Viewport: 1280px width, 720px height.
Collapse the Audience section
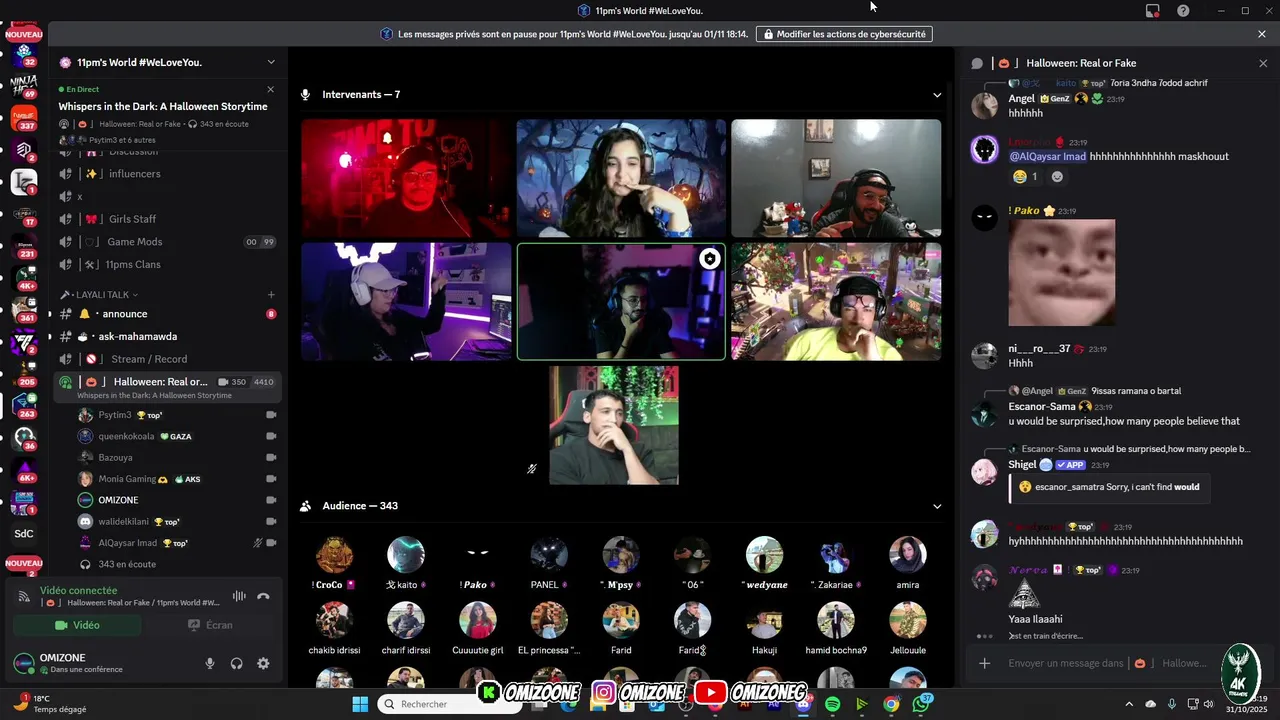coord(937,506)
